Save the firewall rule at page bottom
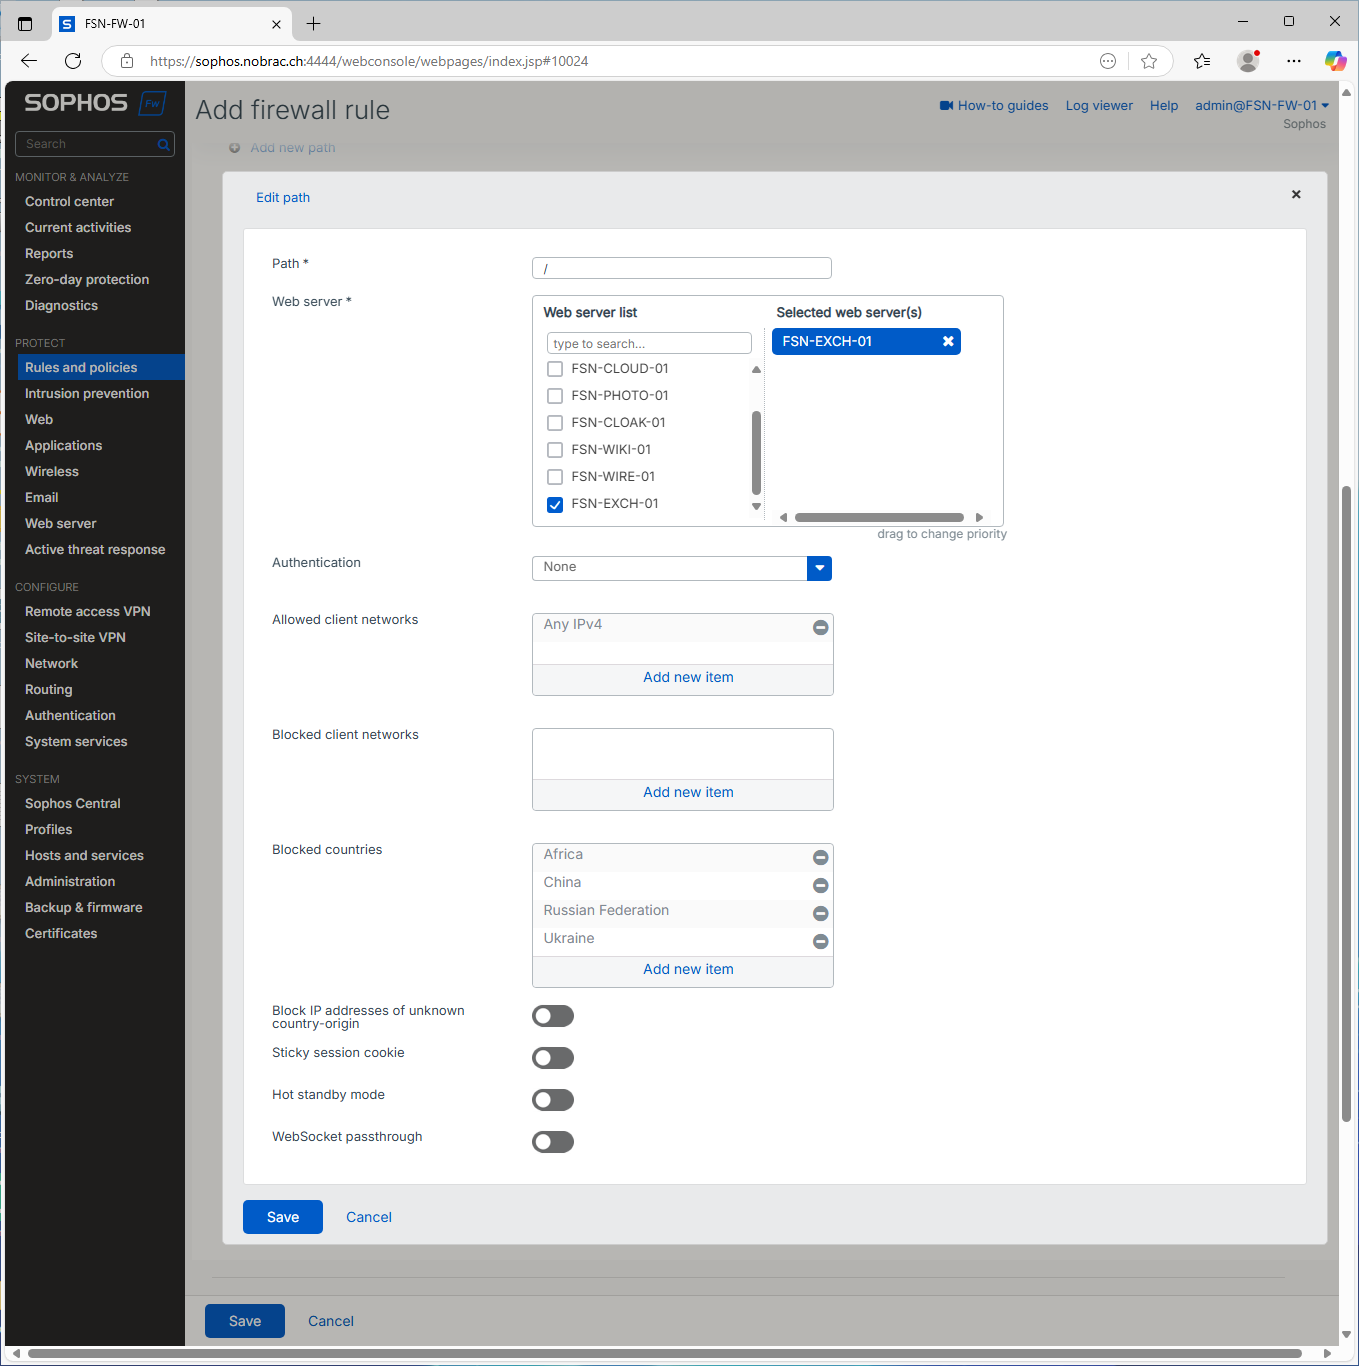This screenshot has height=1366, width=1359. pyautogui.click(x=245, y=1321)
